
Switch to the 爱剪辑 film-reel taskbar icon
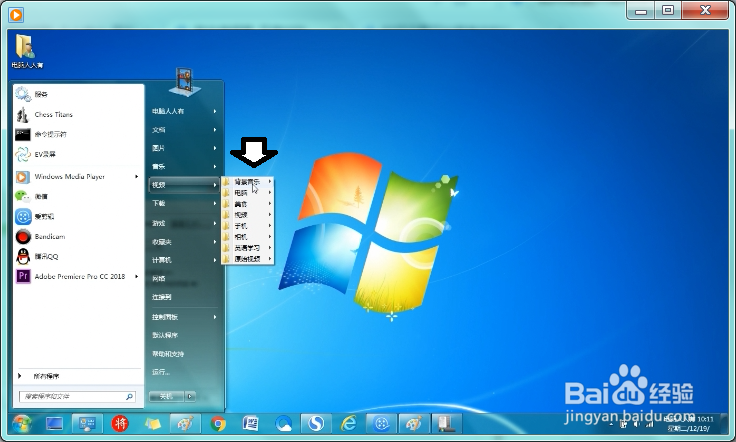pyautogui.click(x=382, y=424)
